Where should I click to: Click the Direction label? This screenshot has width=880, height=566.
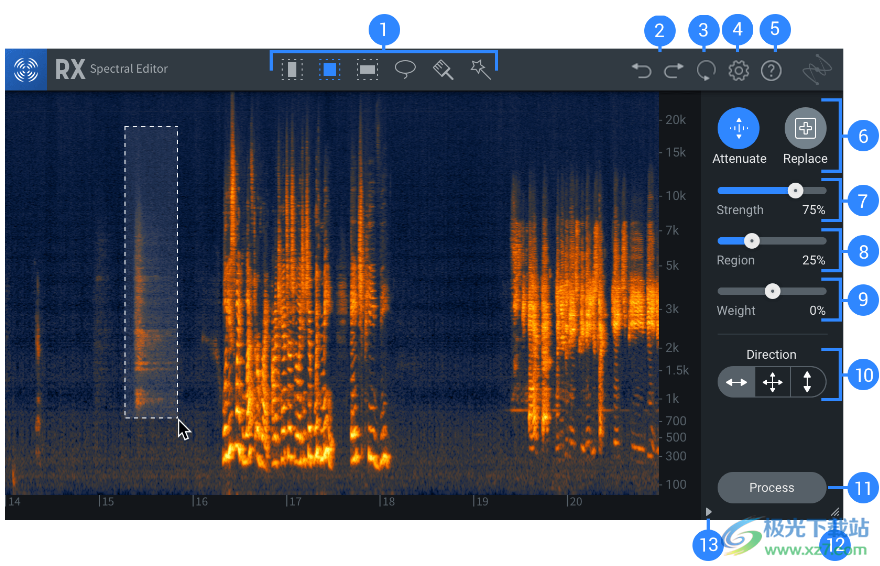coord(771,355)
